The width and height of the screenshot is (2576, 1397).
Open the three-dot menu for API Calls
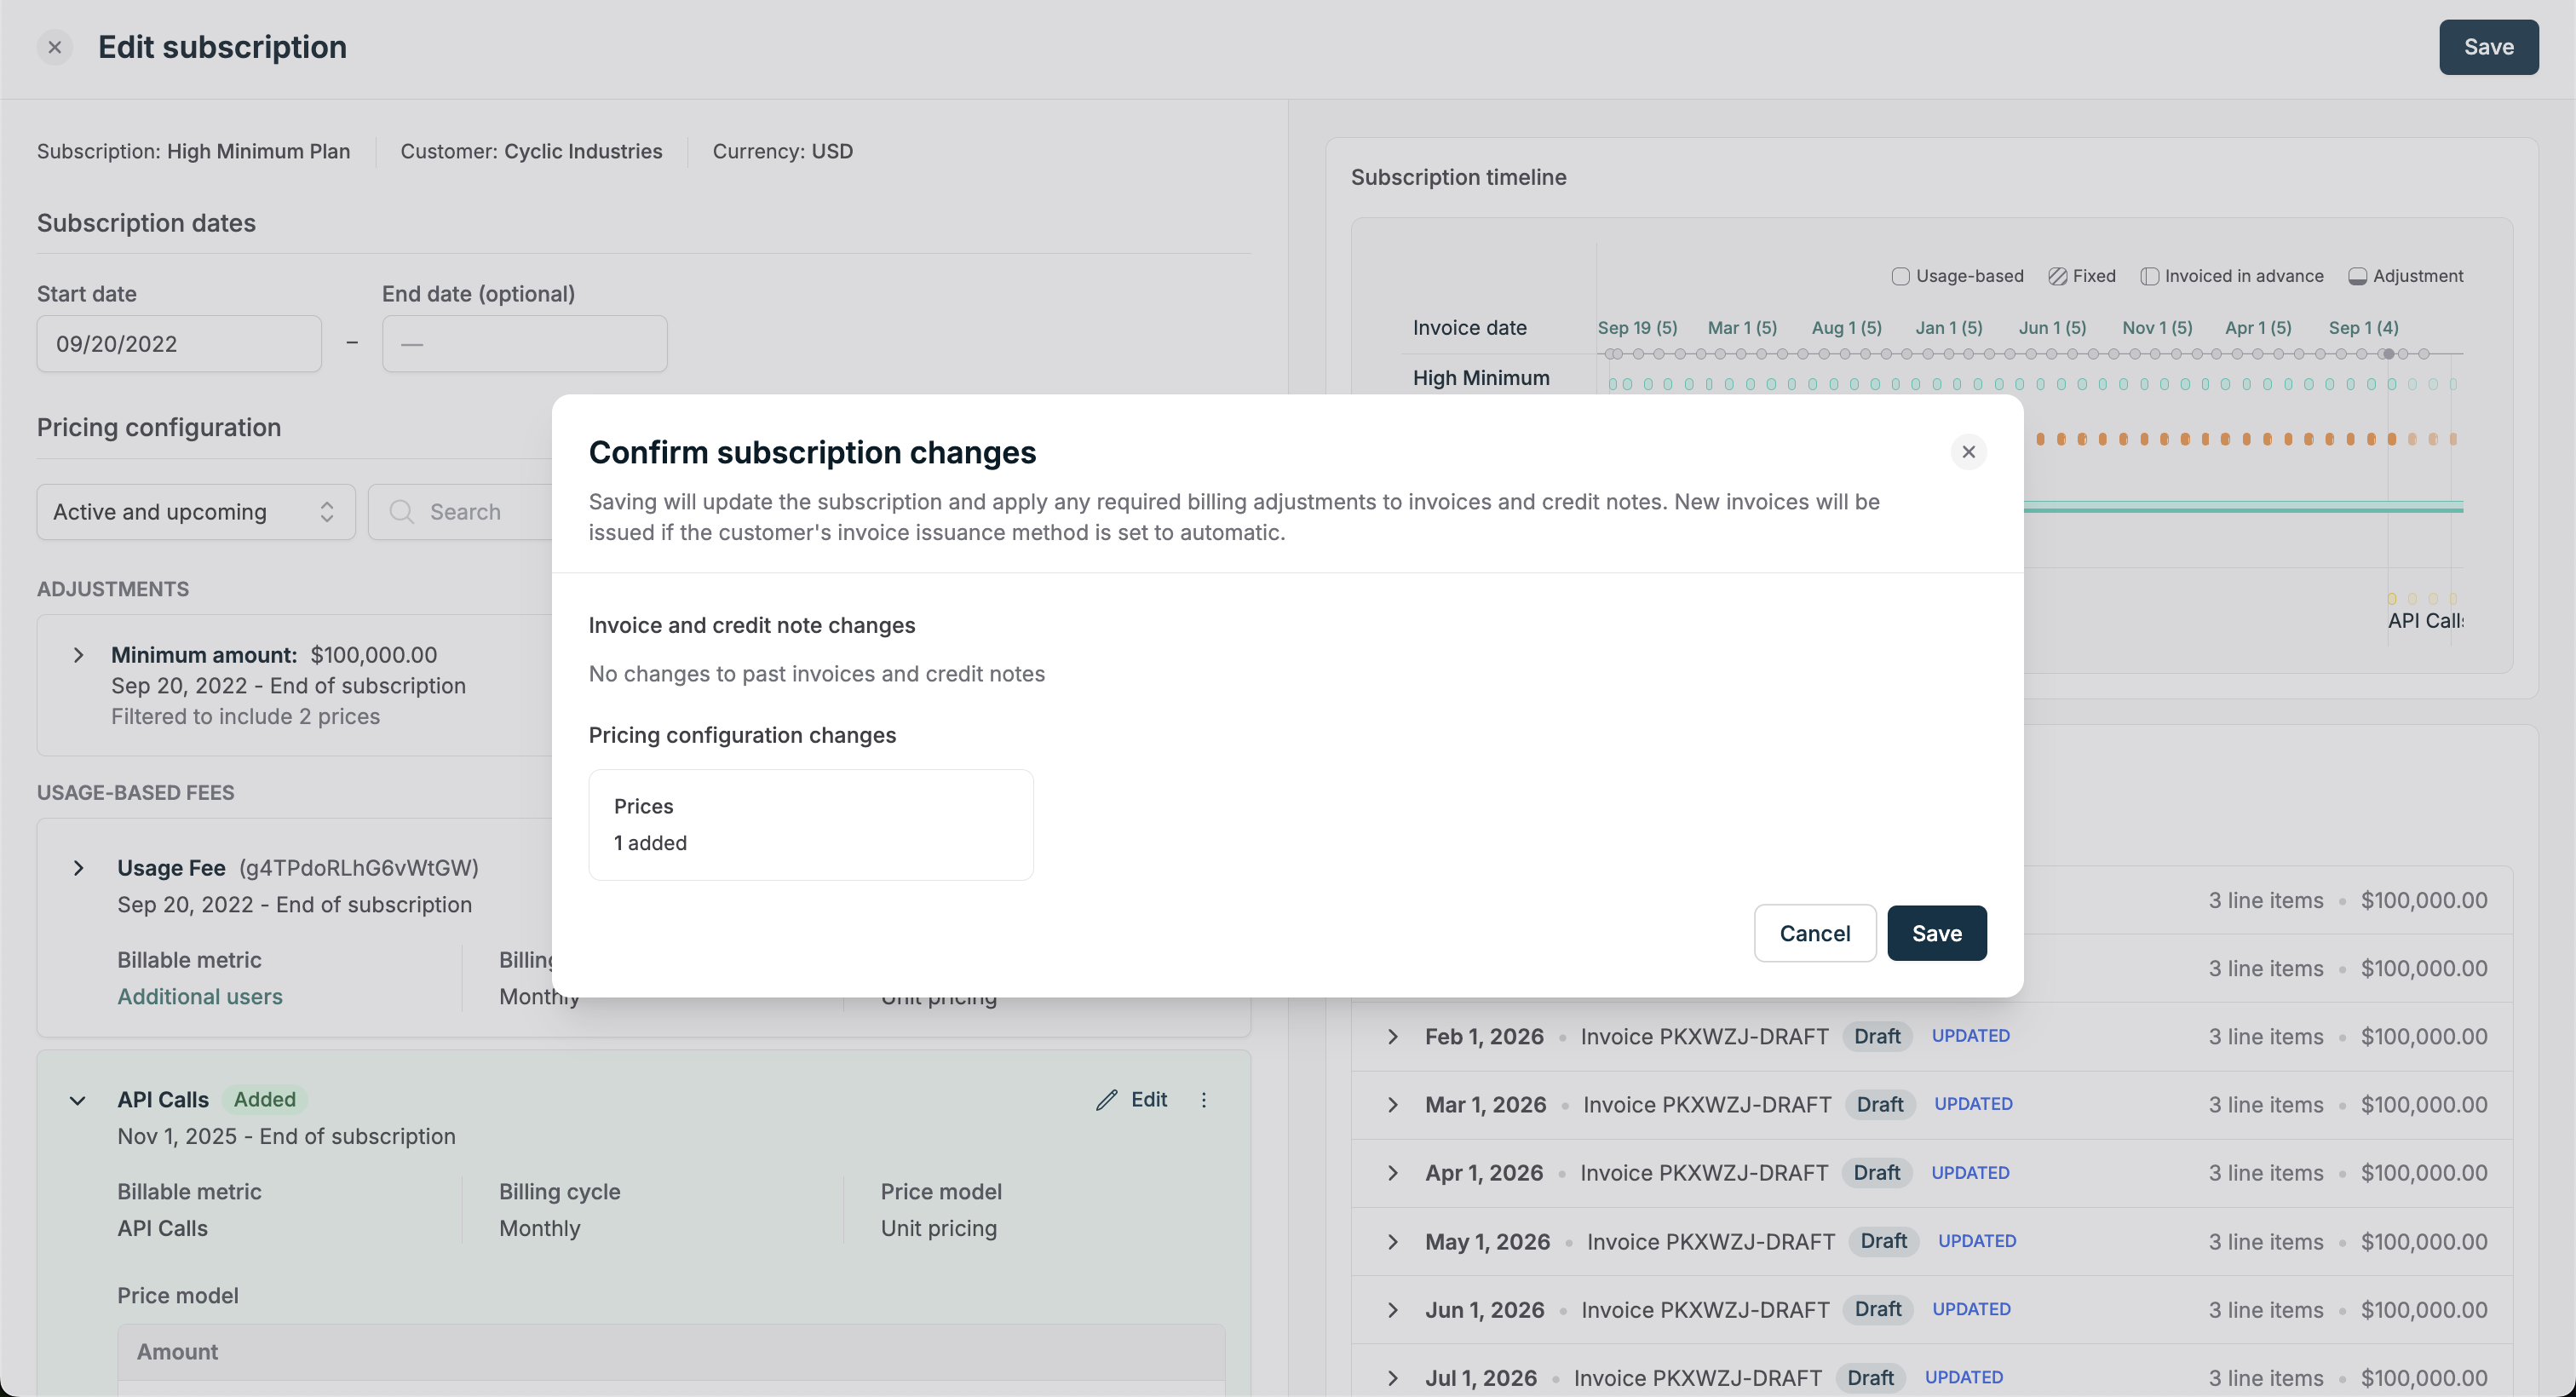coord(1204,1100)
